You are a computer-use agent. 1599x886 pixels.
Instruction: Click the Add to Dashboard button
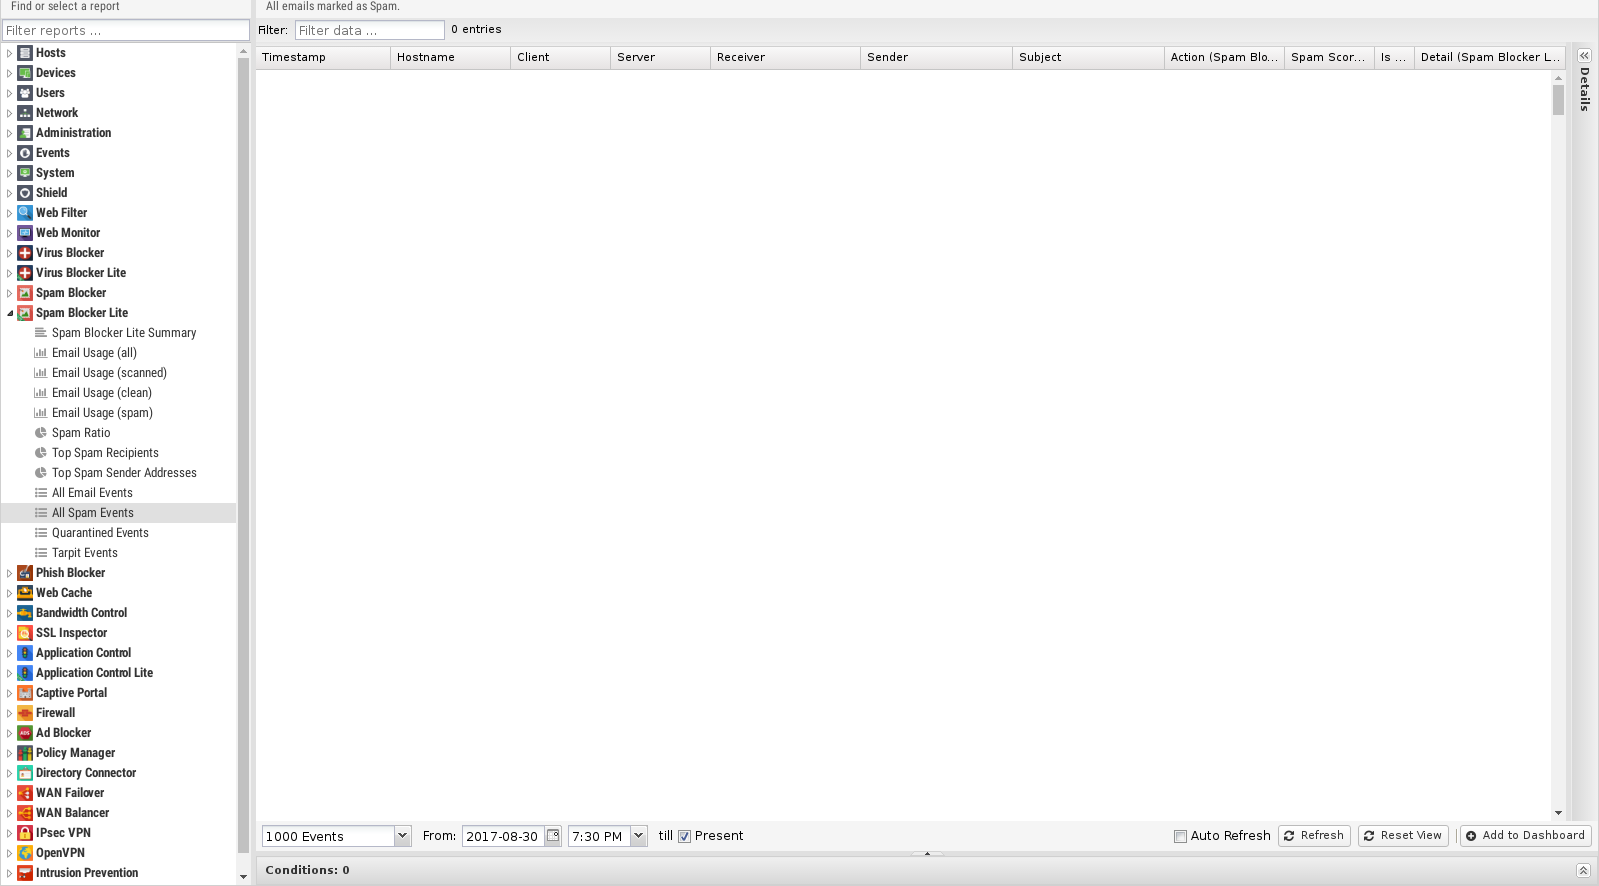click(x=1525, y=836)
